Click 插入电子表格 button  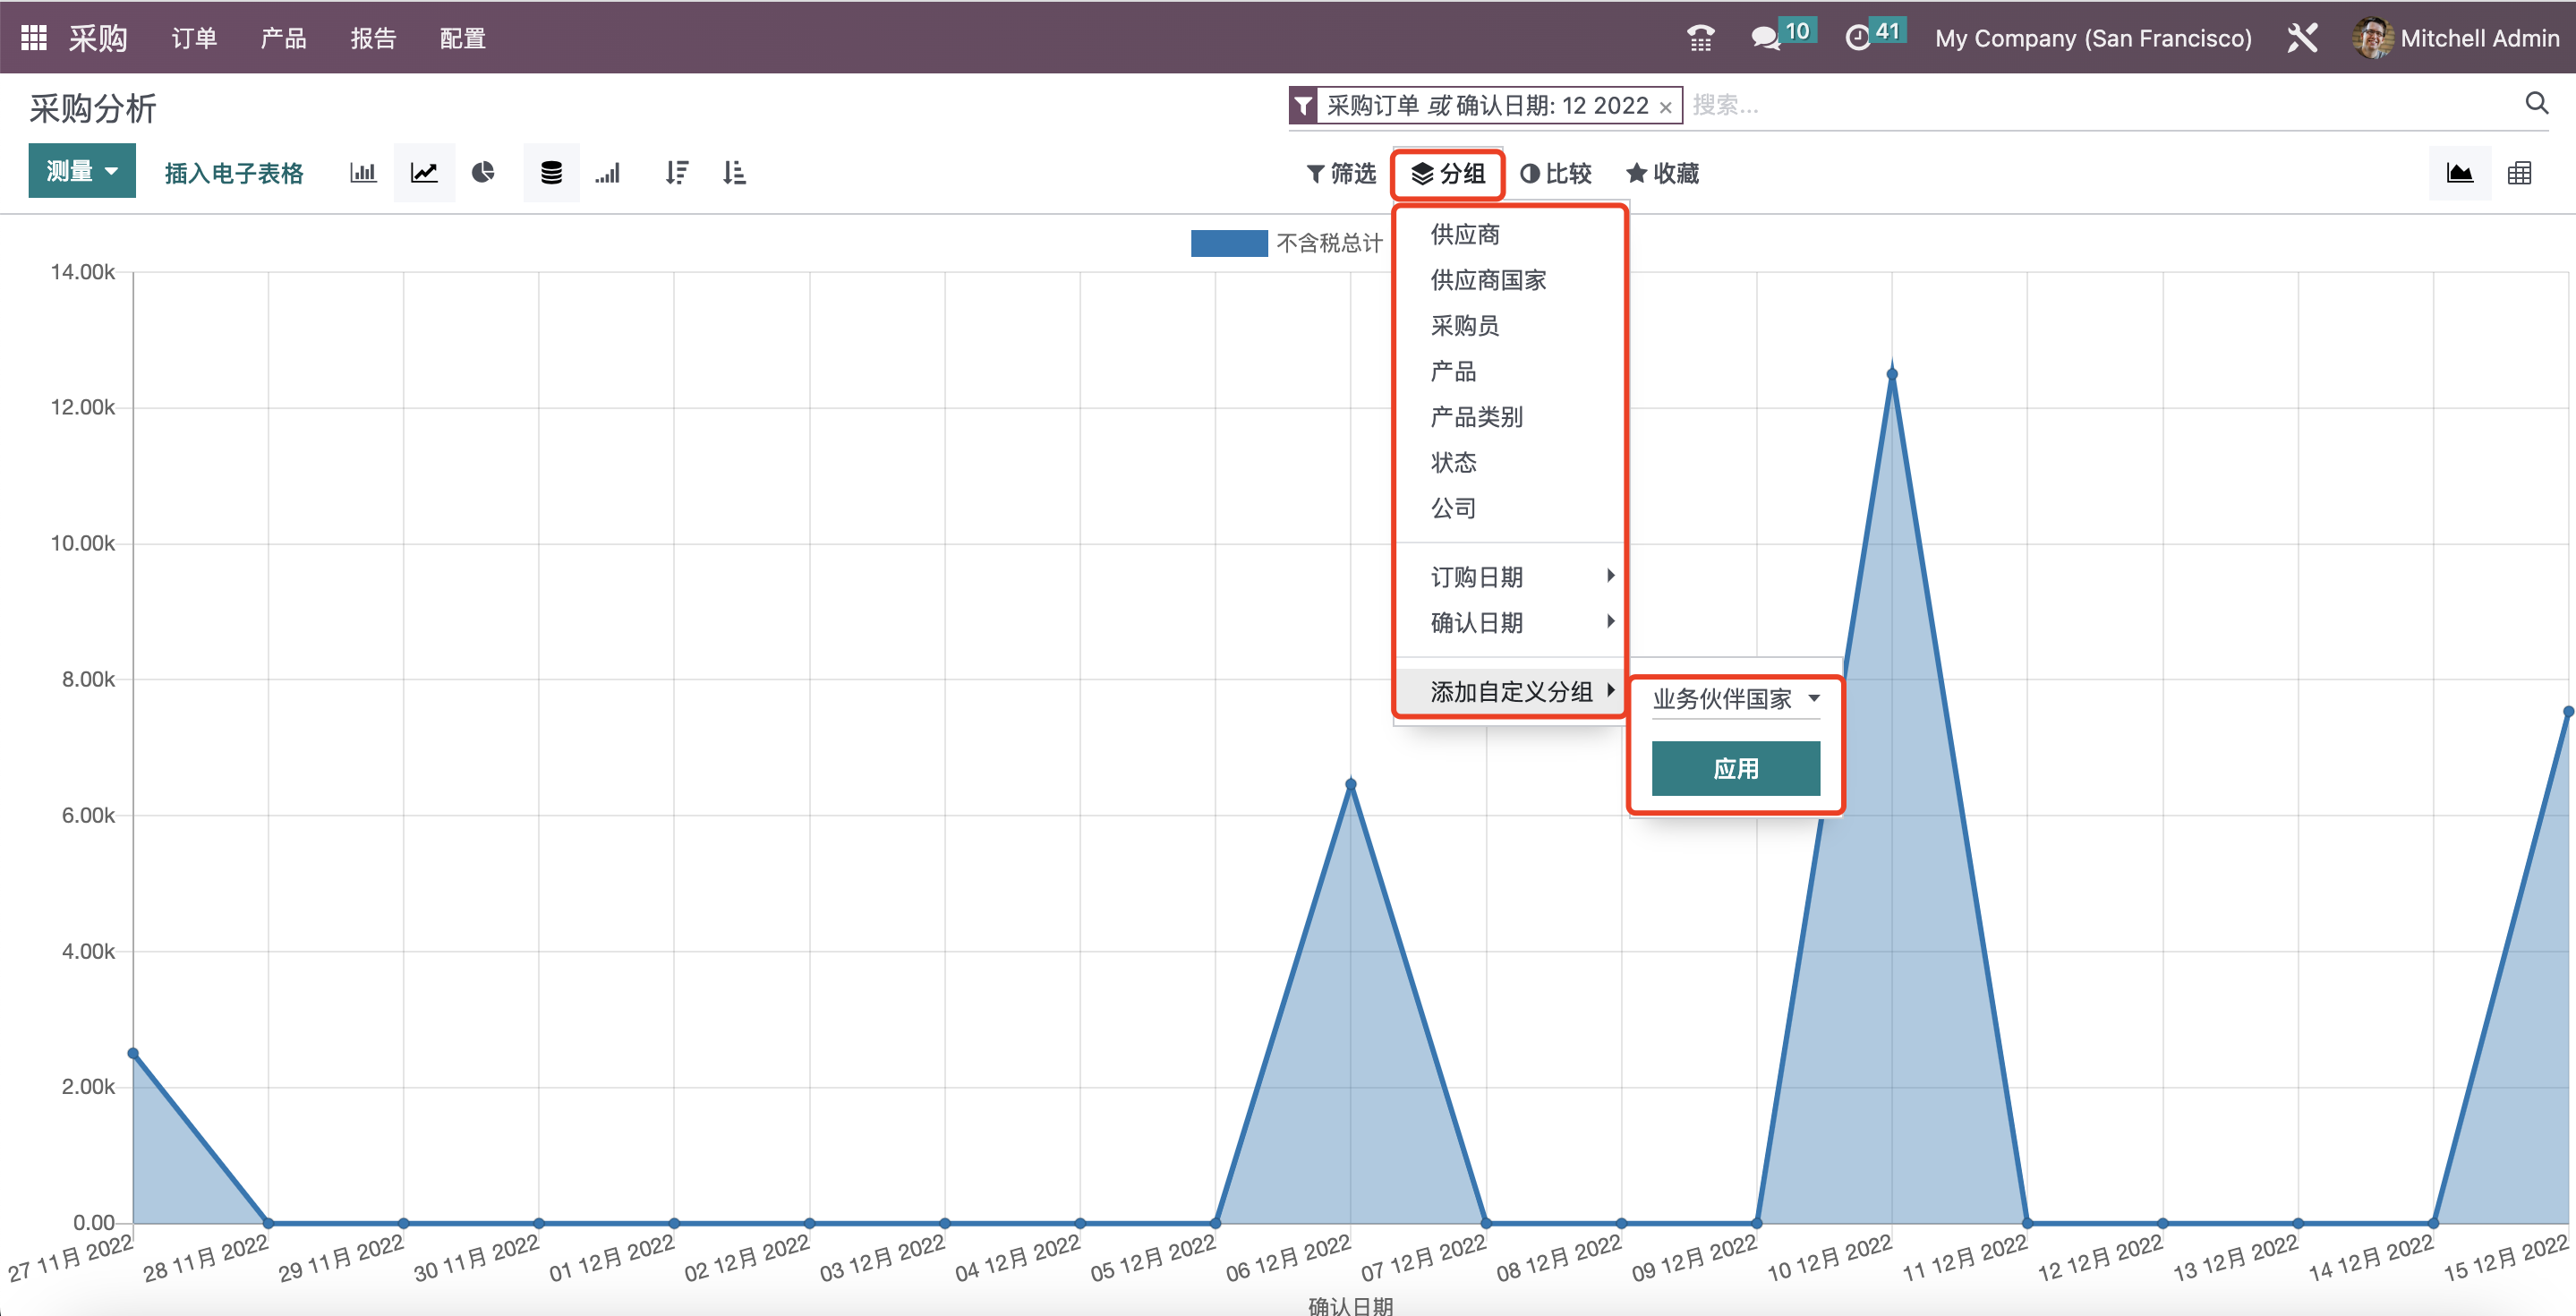point(234,173)
